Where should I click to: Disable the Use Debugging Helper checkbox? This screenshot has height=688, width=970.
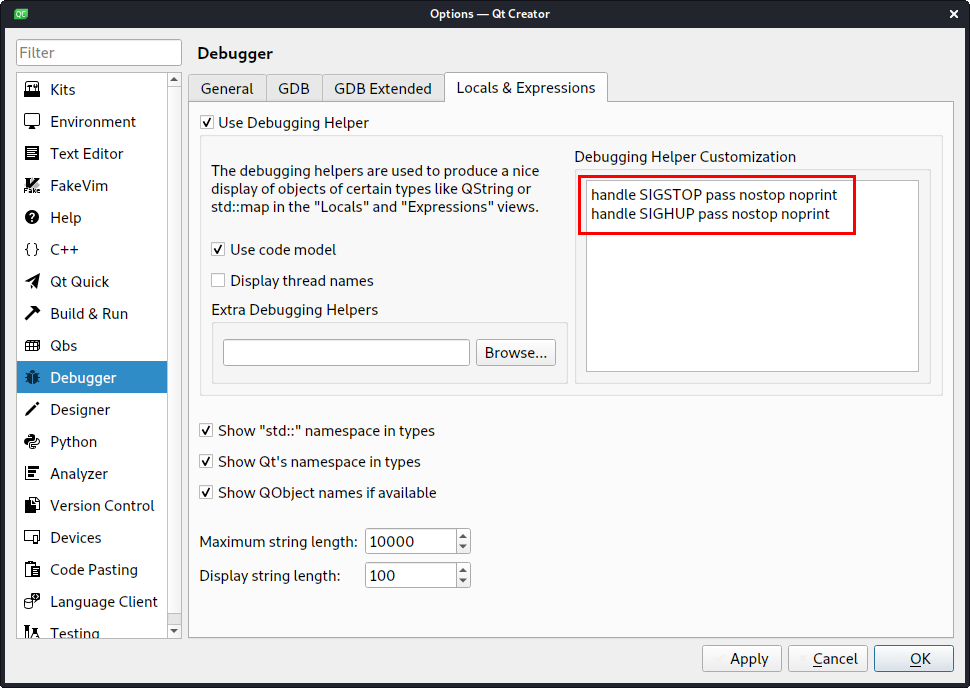207,123
